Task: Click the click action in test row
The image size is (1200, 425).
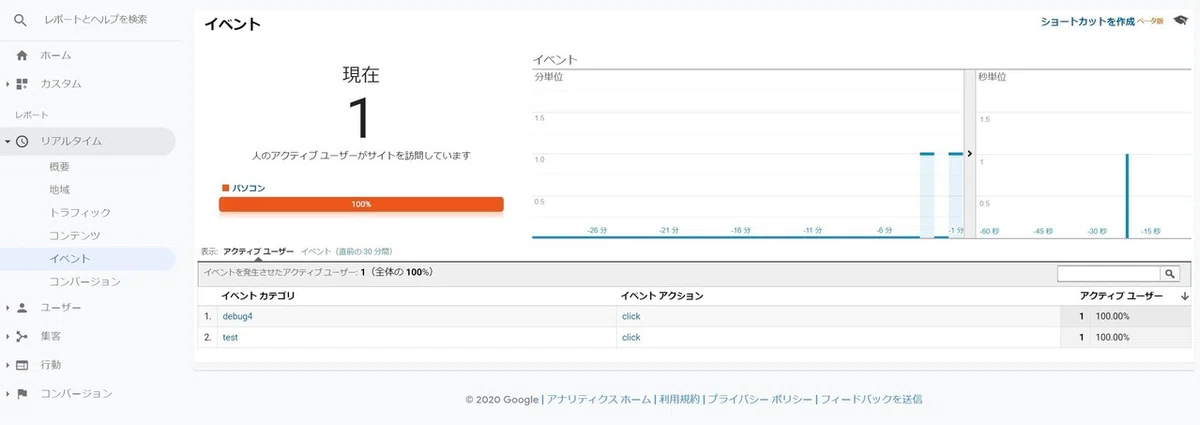Action: (630, 337)
